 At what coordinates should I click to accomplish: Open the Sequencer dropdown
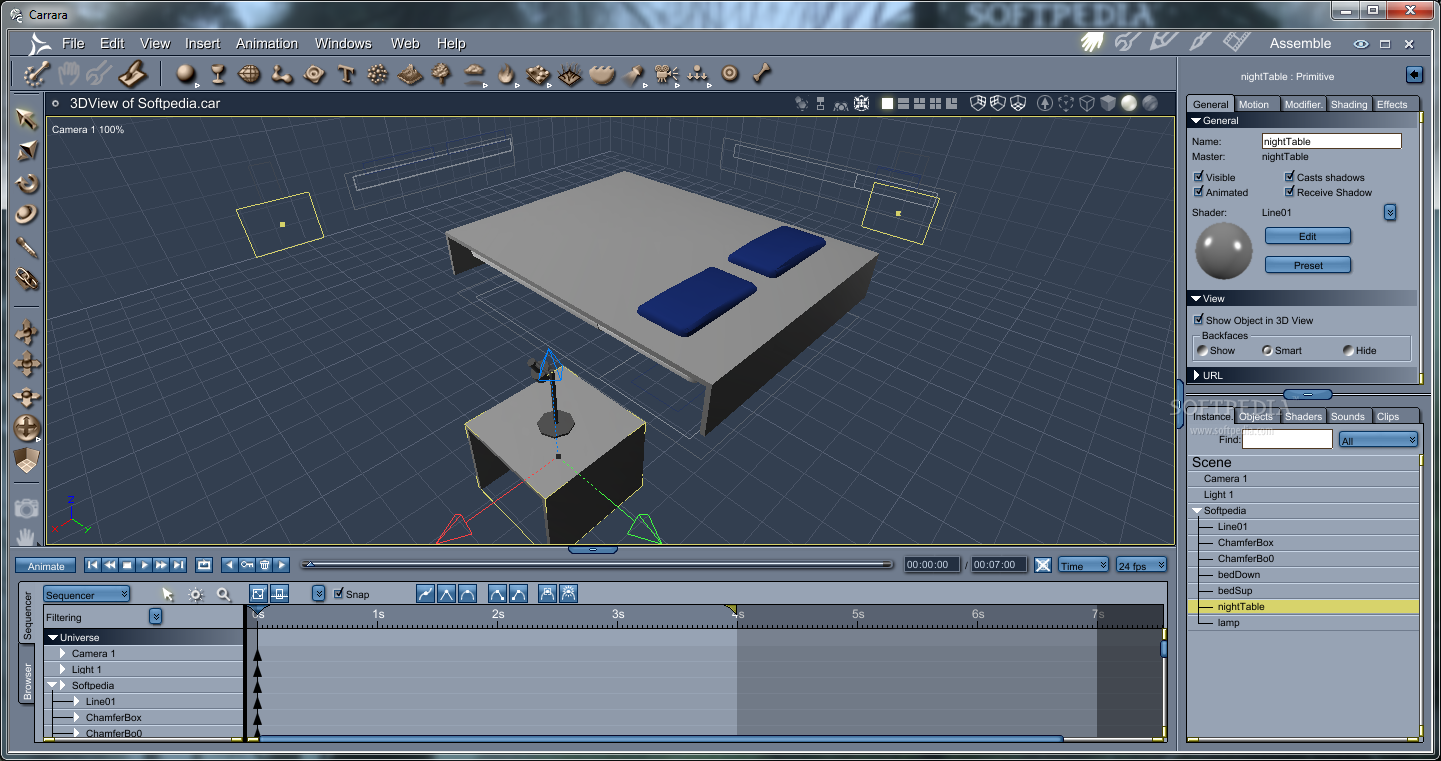[87, 594]
